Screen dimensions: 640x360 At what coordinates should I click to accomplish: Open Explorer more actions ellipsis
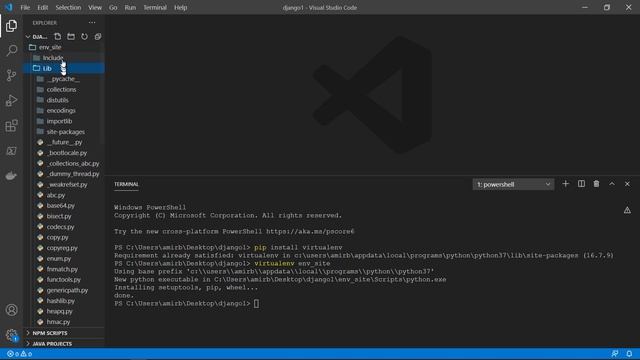pyautogui.click(x=92, y=23)
